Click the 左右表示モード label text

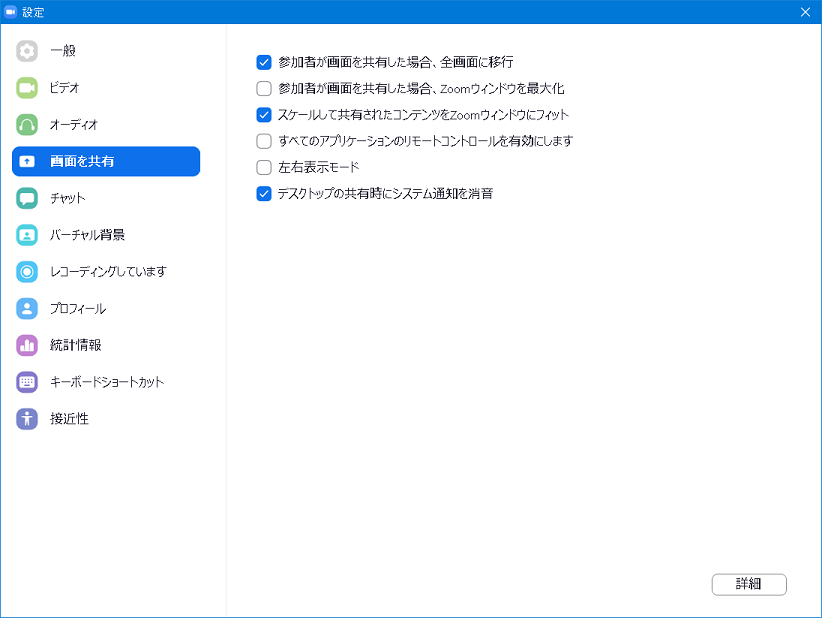(319, 167)
